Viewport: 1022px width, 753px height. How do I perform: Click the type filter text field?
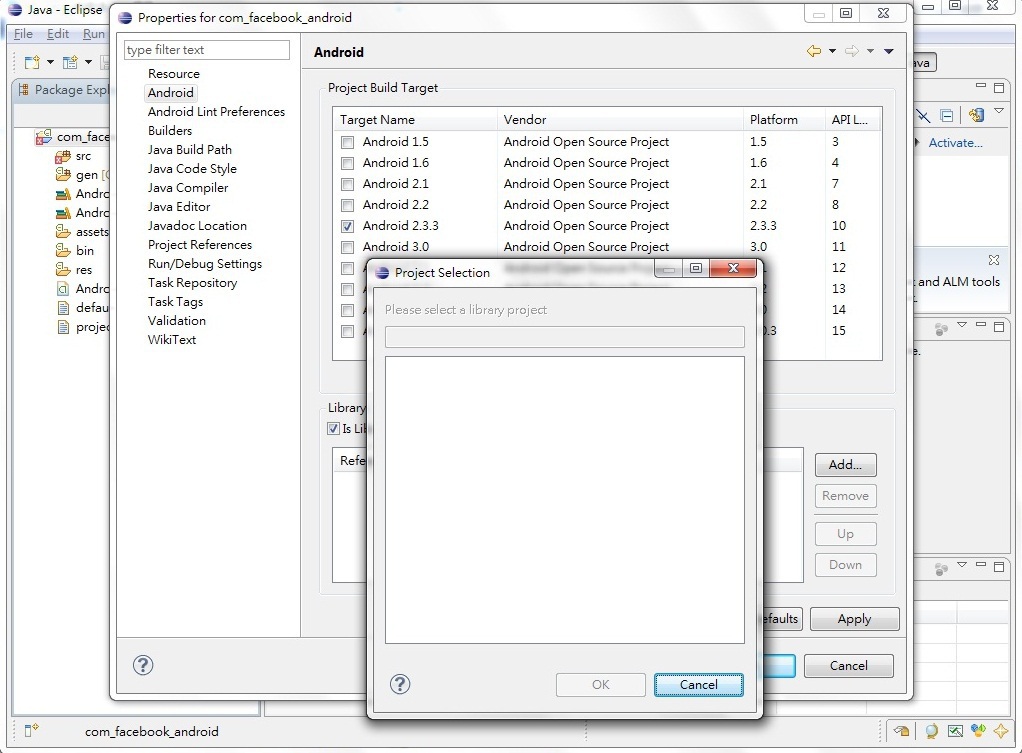click(x=207, y=50)
